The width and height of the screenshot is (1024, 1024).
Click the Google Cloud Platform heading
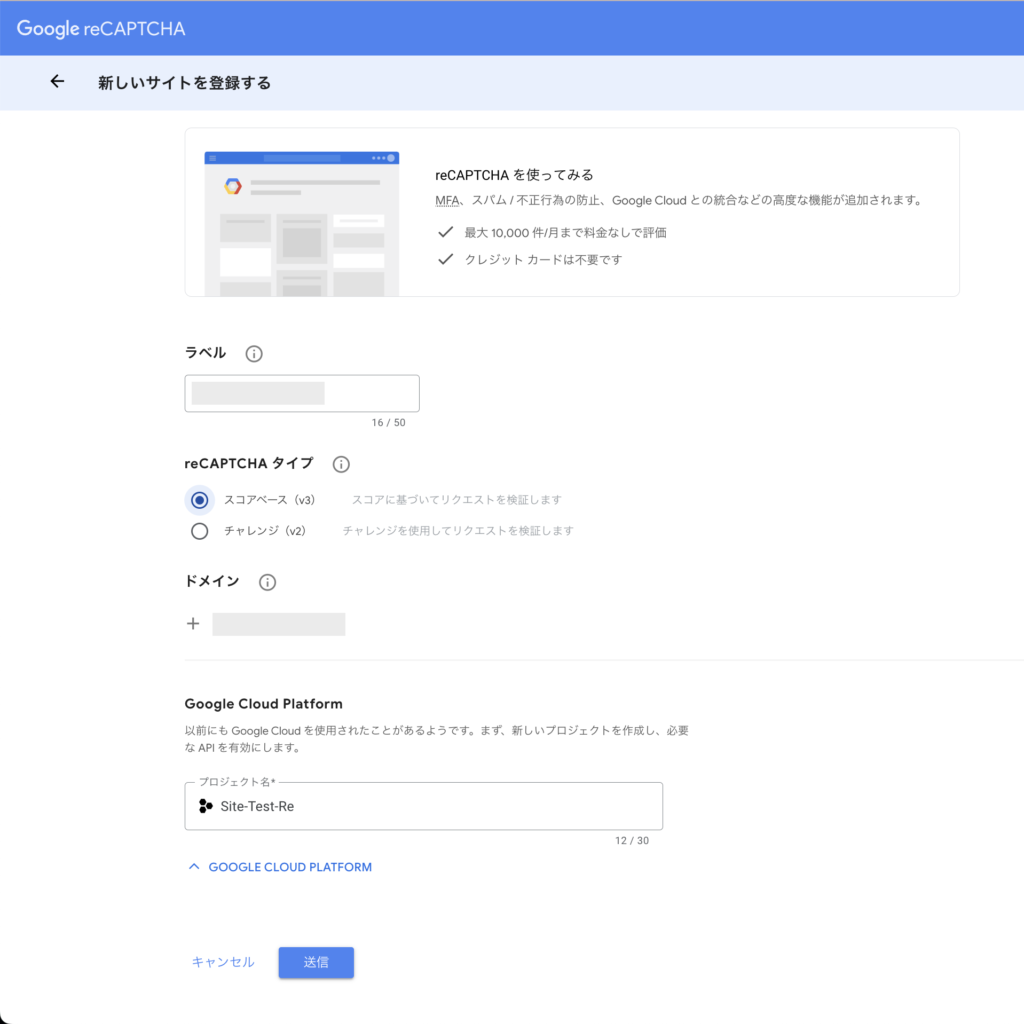pos(263,704)
